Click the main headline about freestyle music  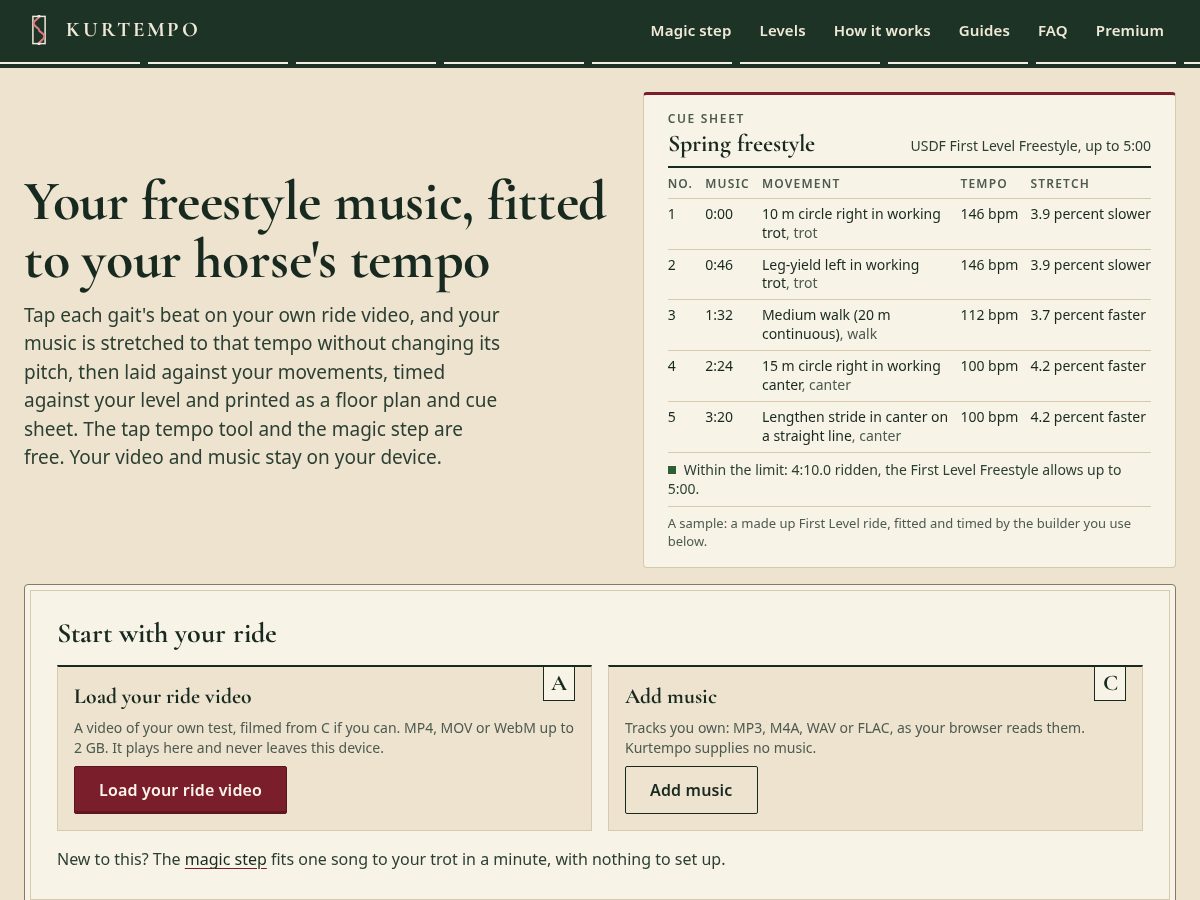315,231
